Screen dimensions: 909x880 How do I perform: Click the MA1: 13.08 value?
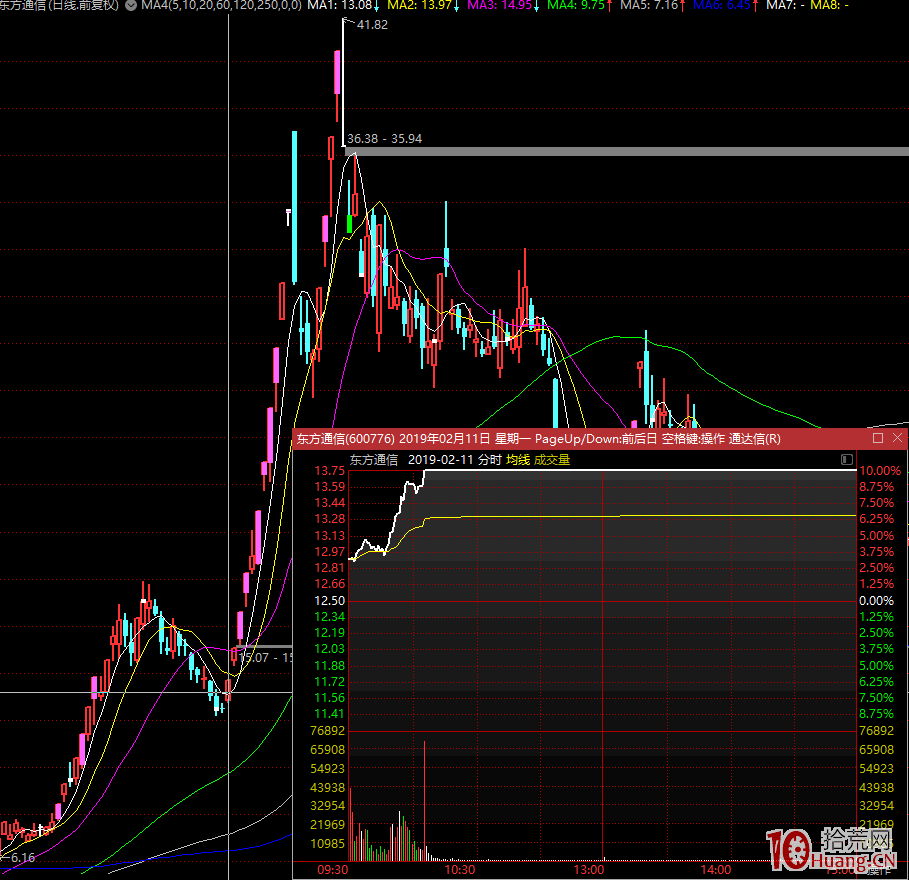[x=340, y=5]
